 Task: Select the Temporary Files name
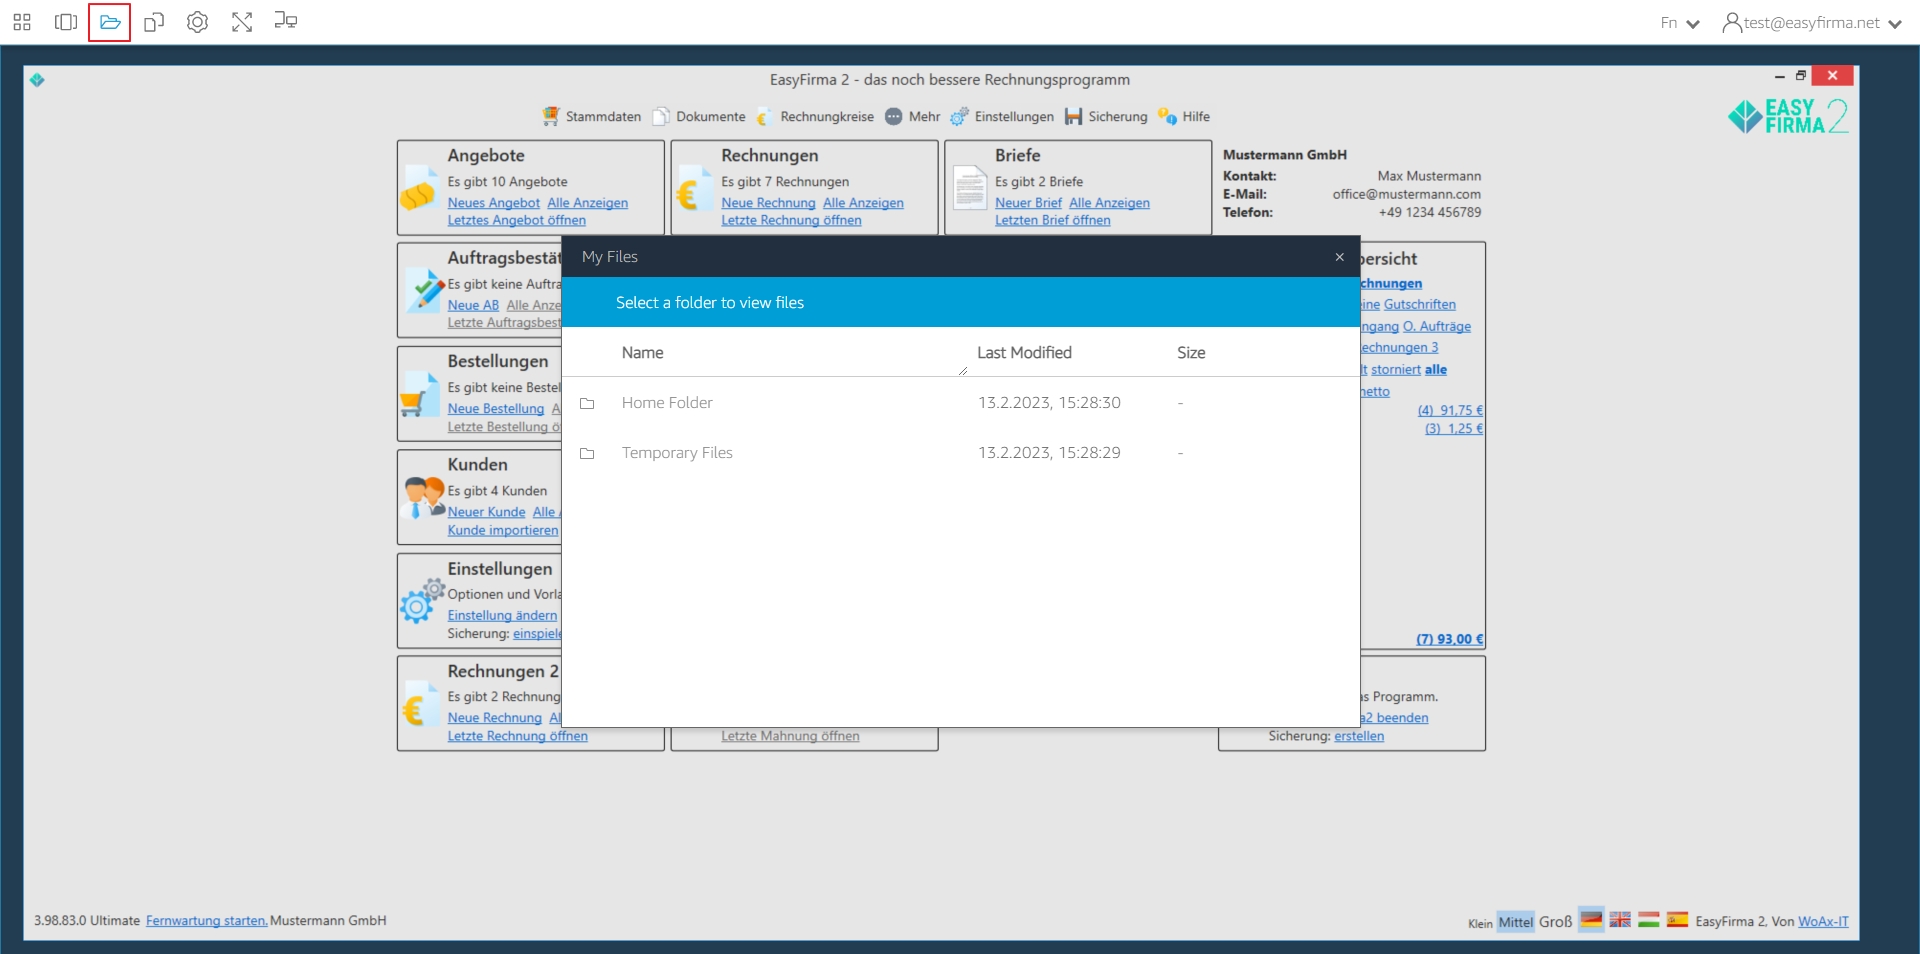point(677,453)
